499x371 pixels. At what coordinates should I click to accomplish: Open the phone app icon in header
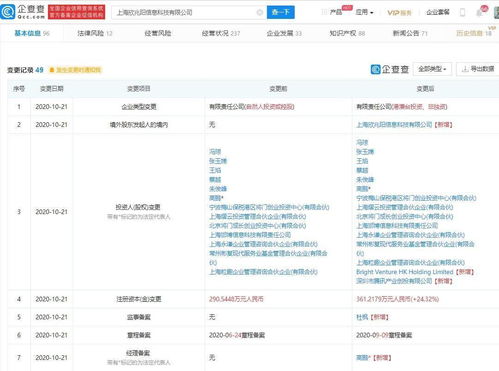pos(462,12)
